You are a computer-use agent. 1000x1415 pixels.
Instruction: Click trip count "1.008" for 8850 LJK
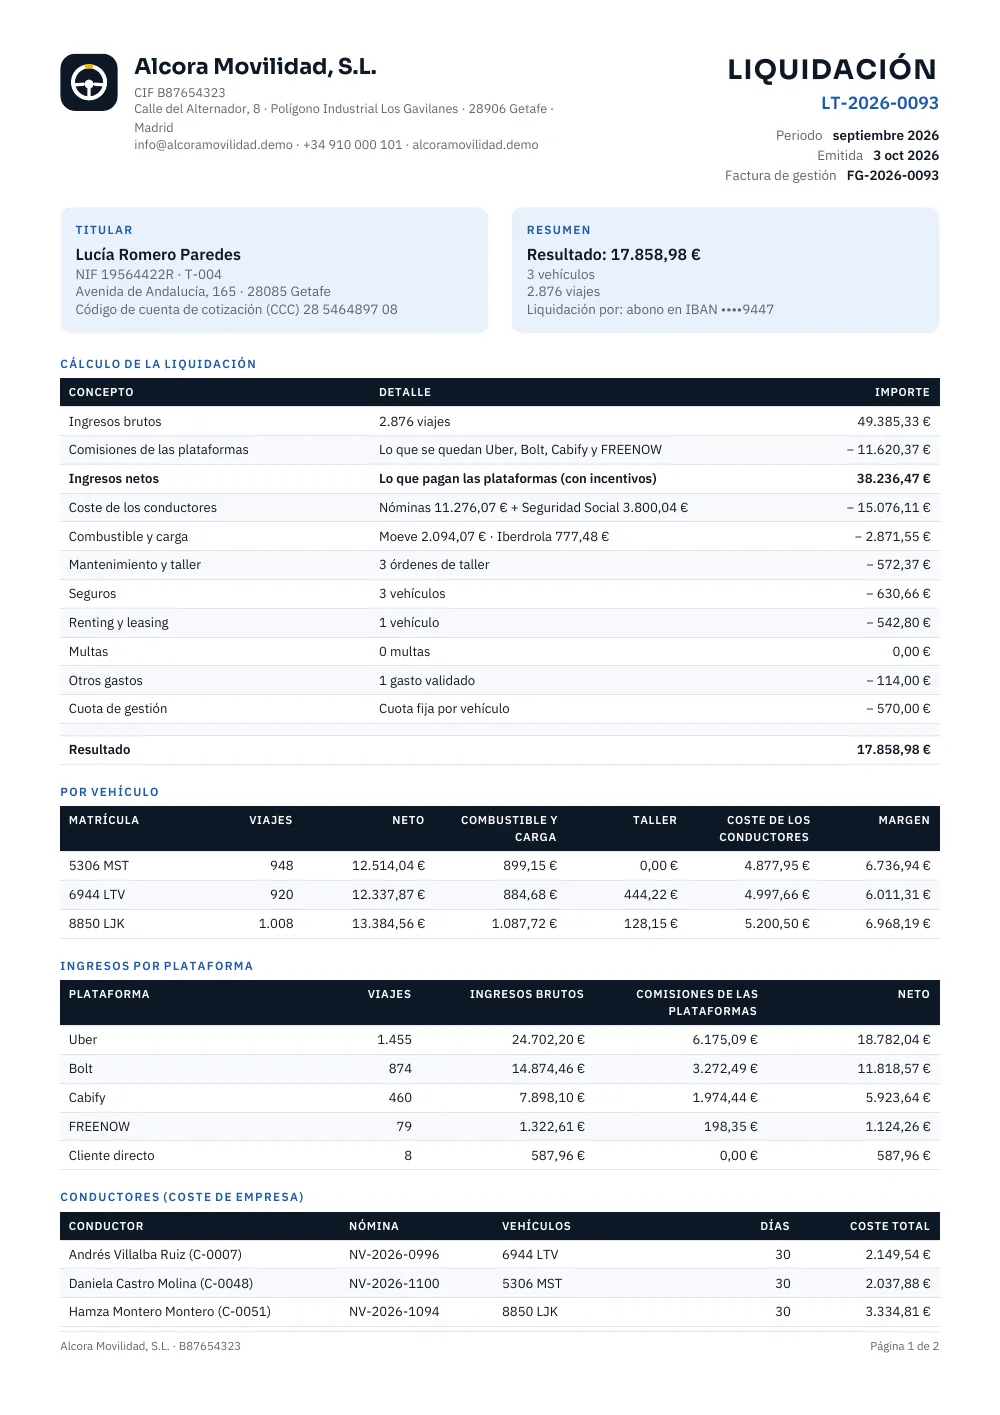point(276,924)
